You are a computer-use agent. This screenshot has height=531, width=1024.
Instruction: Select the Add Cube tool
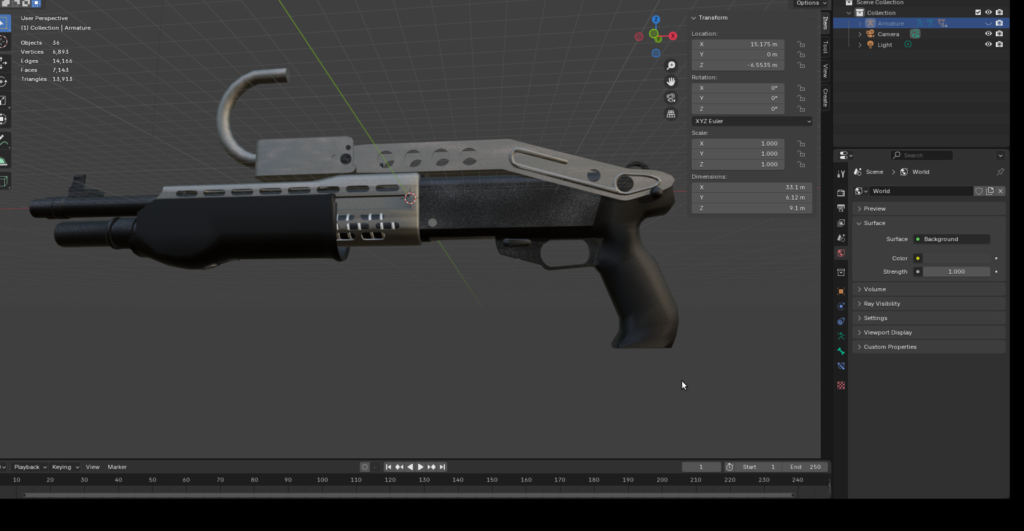point(4,182)
